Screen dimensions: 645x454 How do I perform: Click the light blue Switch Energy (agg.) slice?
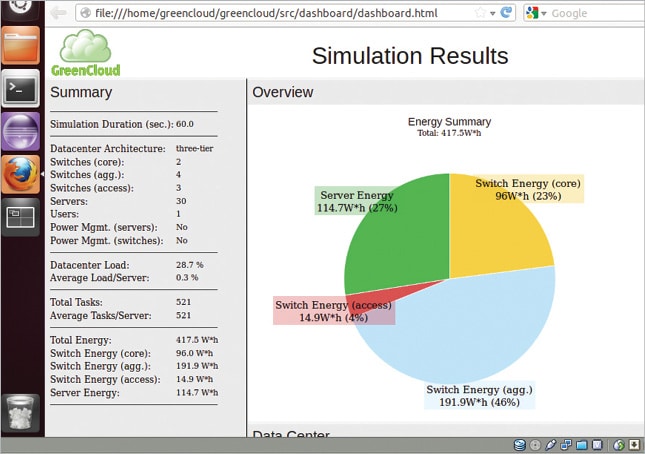(x=473, y=329)
